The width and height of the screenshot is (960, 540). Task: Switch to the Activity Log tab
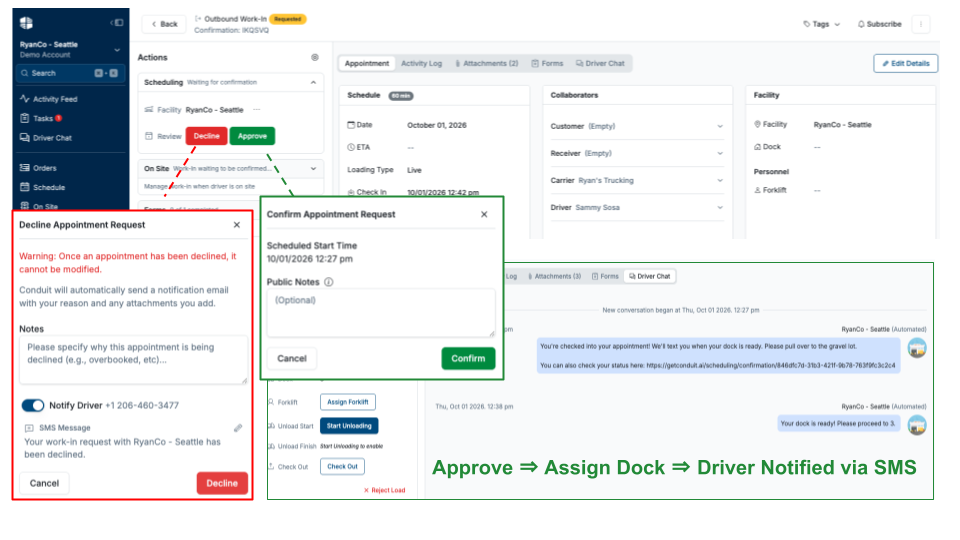click(x=421, y=63)
